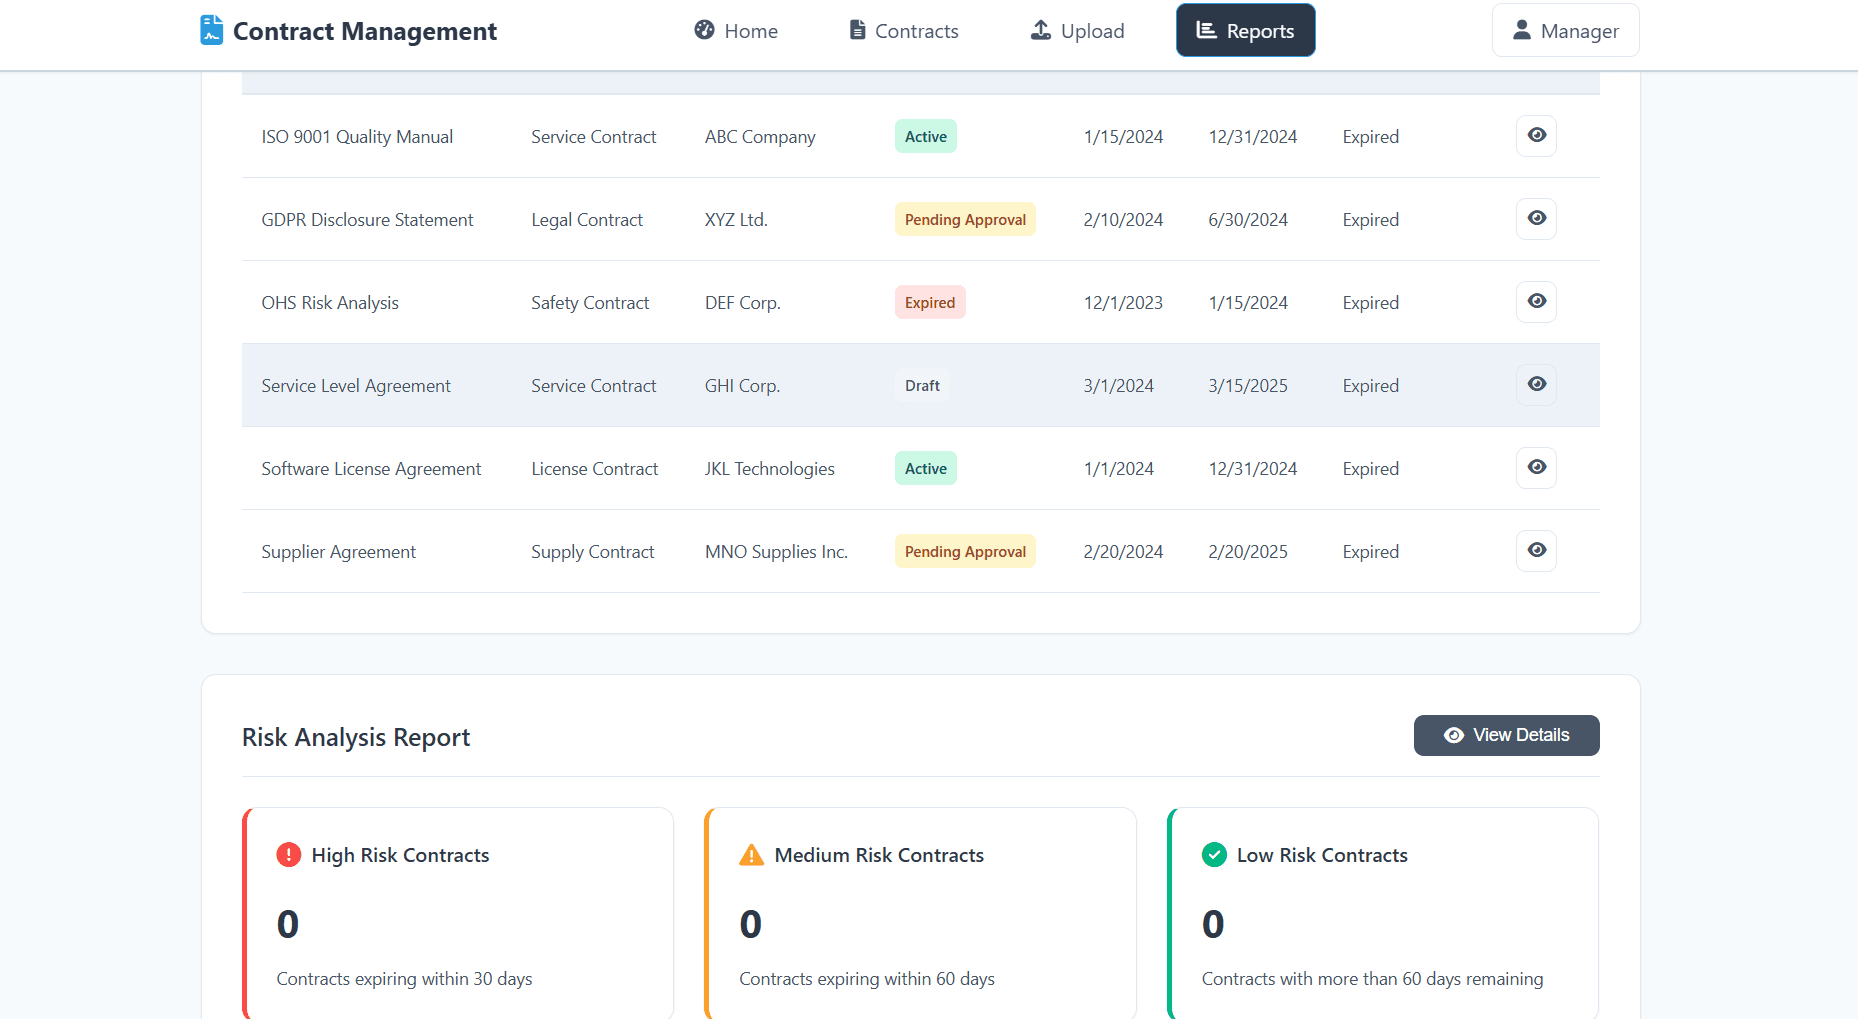The height and width of the screenshot is (1019, 1858).
Task: Open the Contracts tab
Action: (904, 31)
